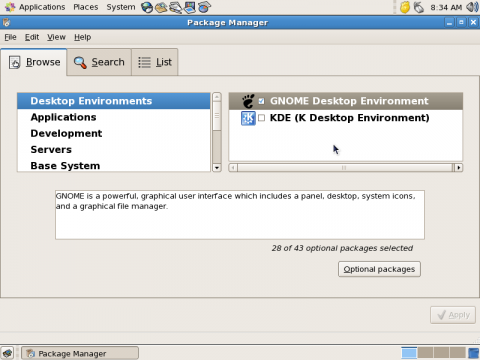Open the System menu in top panel
The height and width of the screenshot is (360, 480).
coord(121,7)
